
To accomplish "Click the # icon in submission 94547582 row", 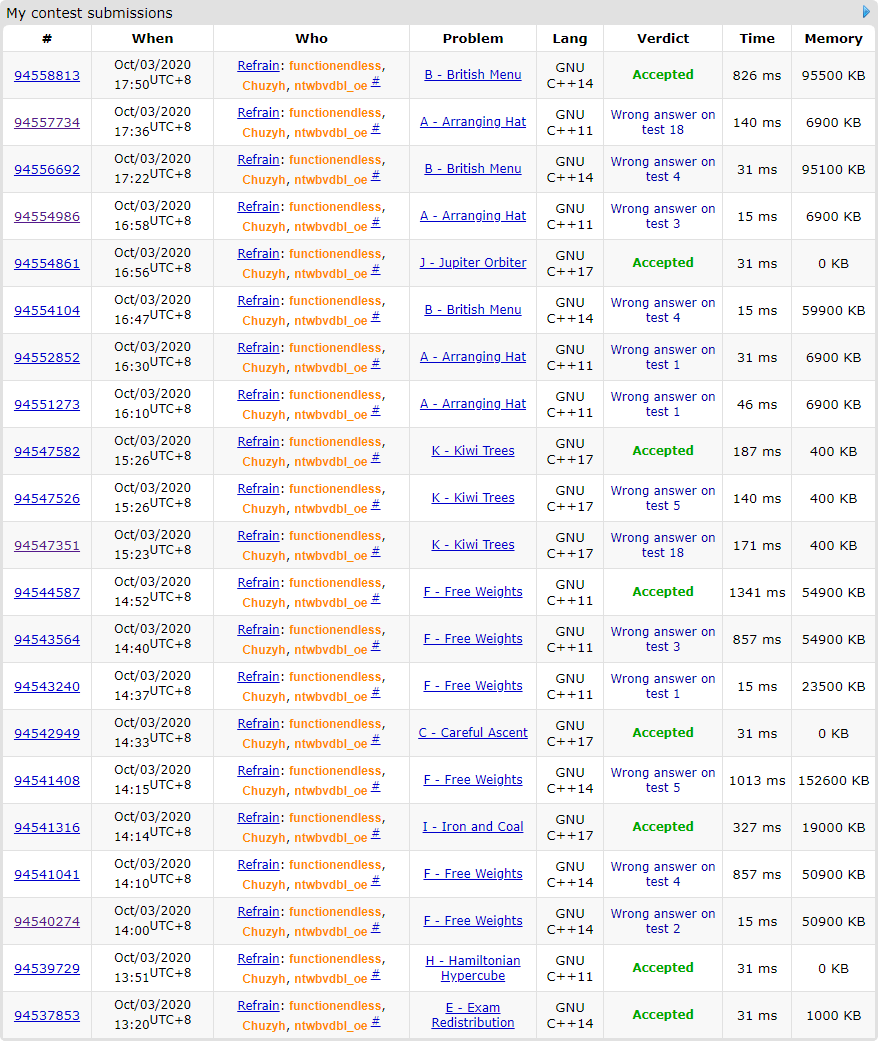I will (375, 457).
